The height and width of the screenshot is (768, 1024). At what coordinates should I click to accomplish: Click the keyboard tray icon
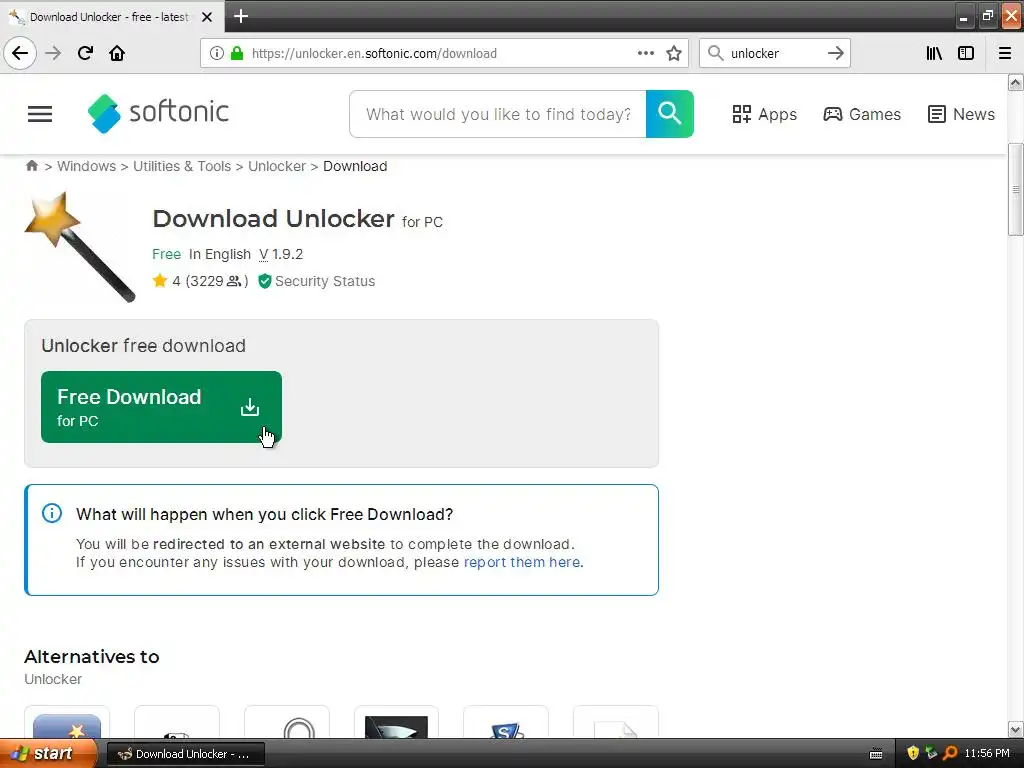876,754
